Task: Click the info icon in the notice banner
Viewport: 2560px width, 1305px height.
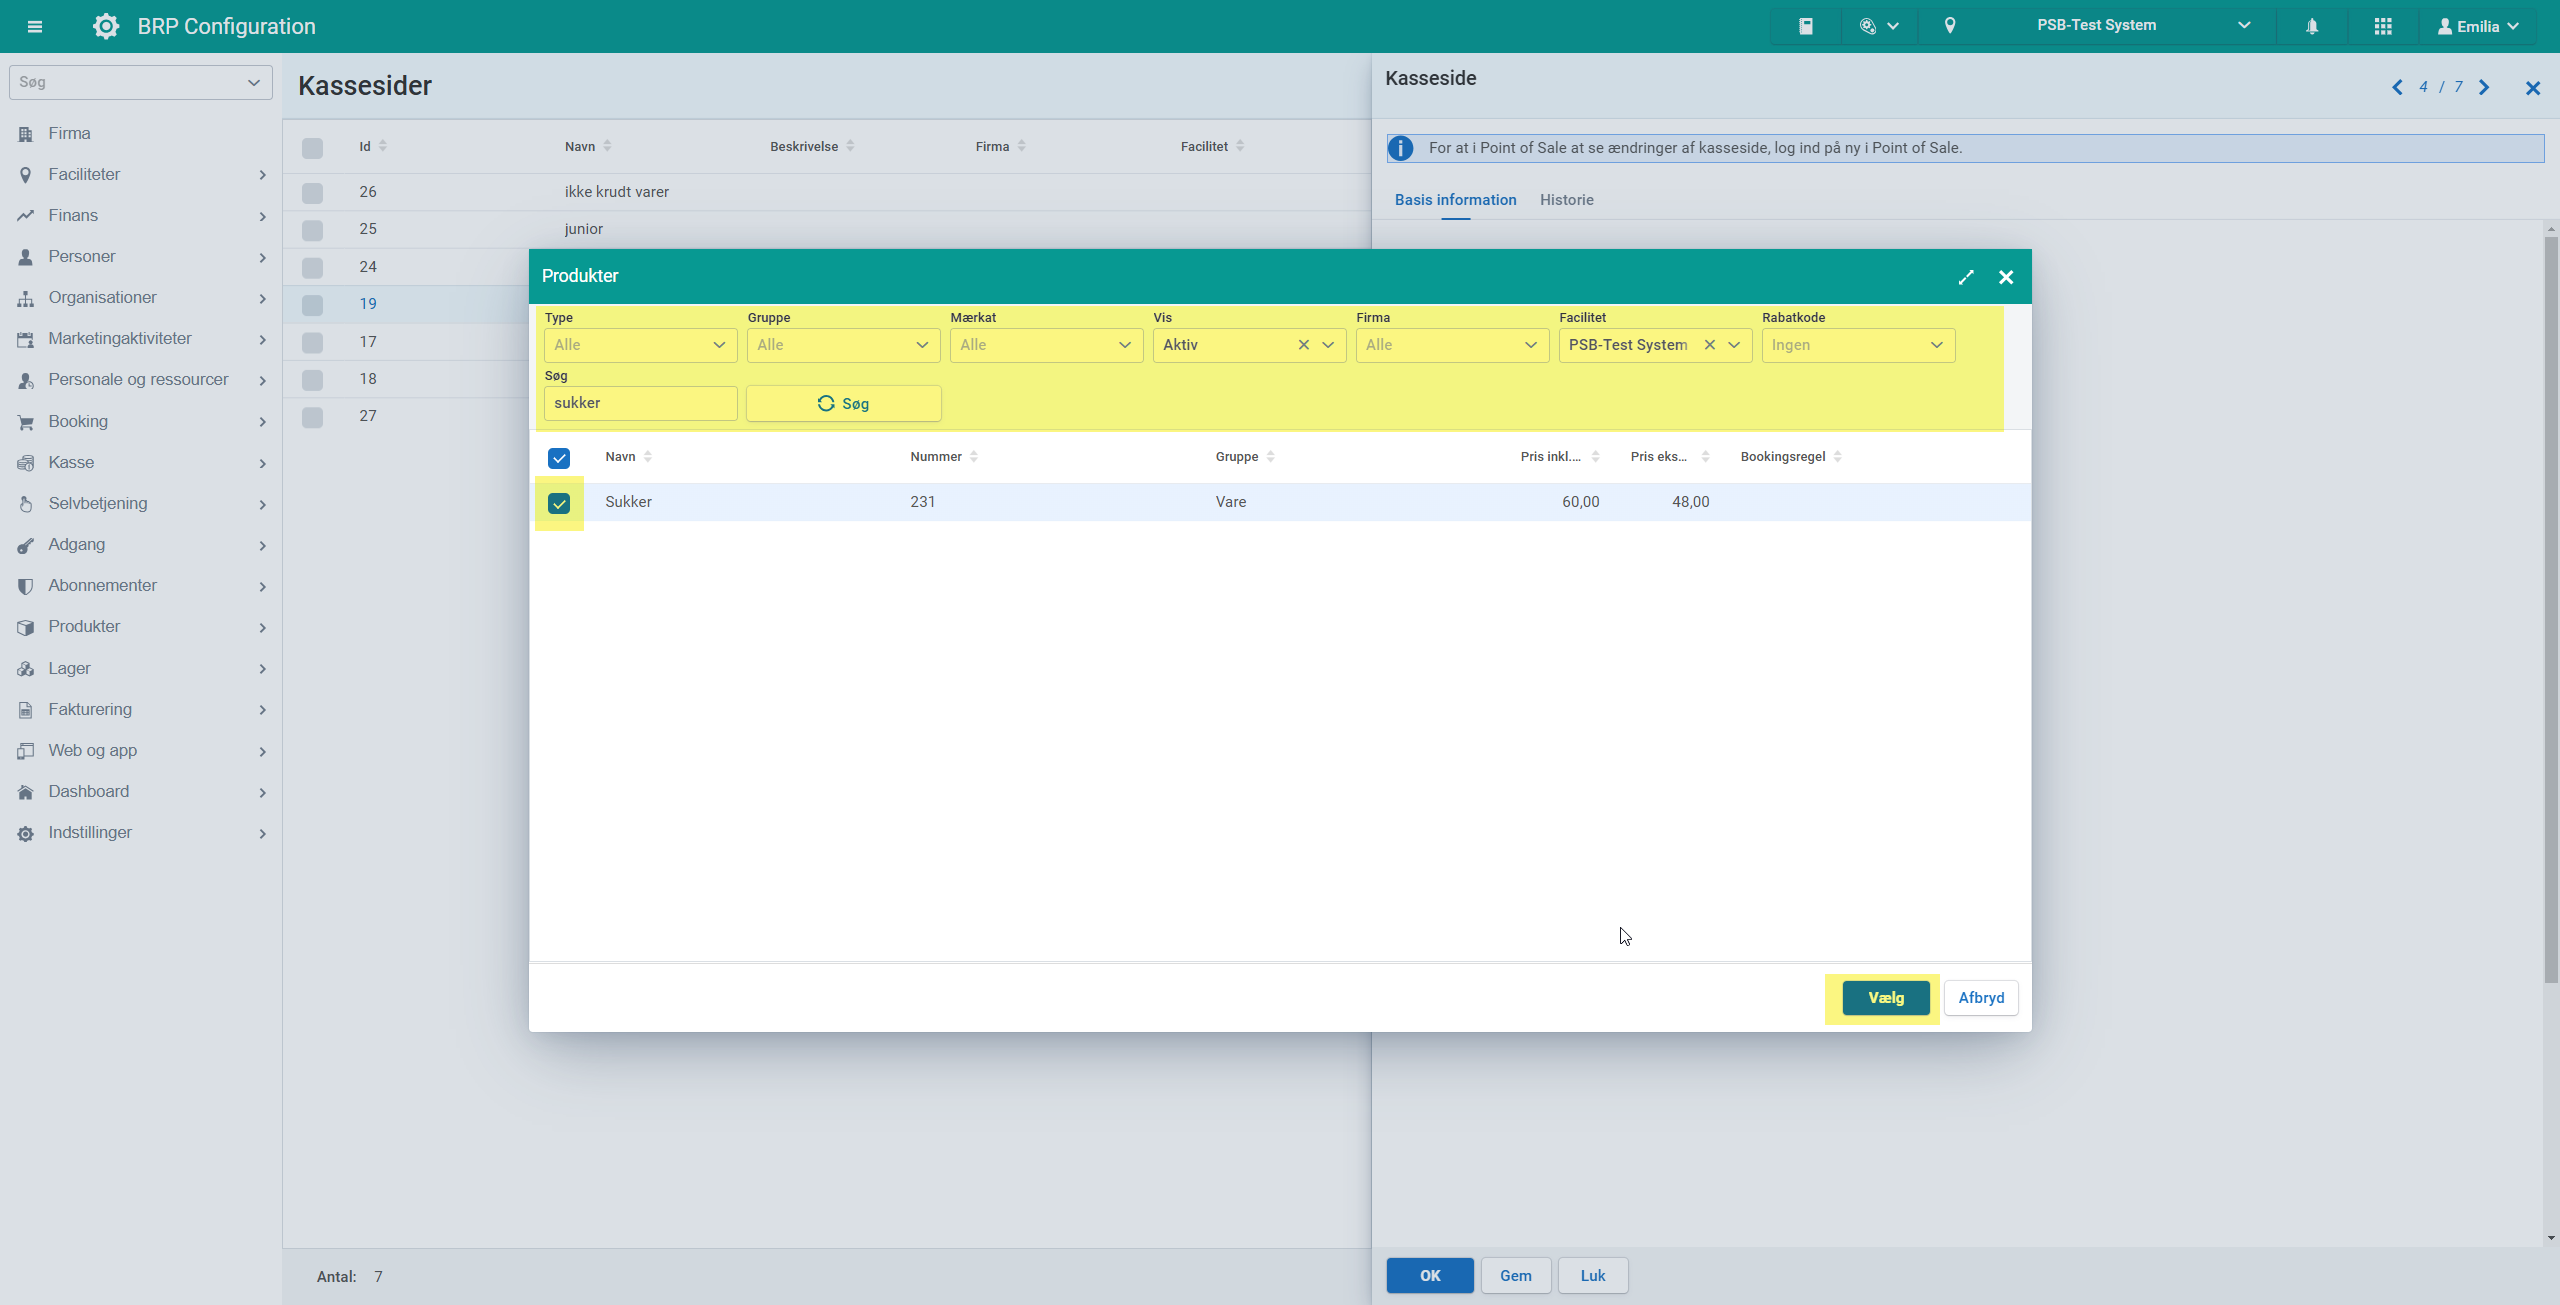Action: pos(1401,148)
